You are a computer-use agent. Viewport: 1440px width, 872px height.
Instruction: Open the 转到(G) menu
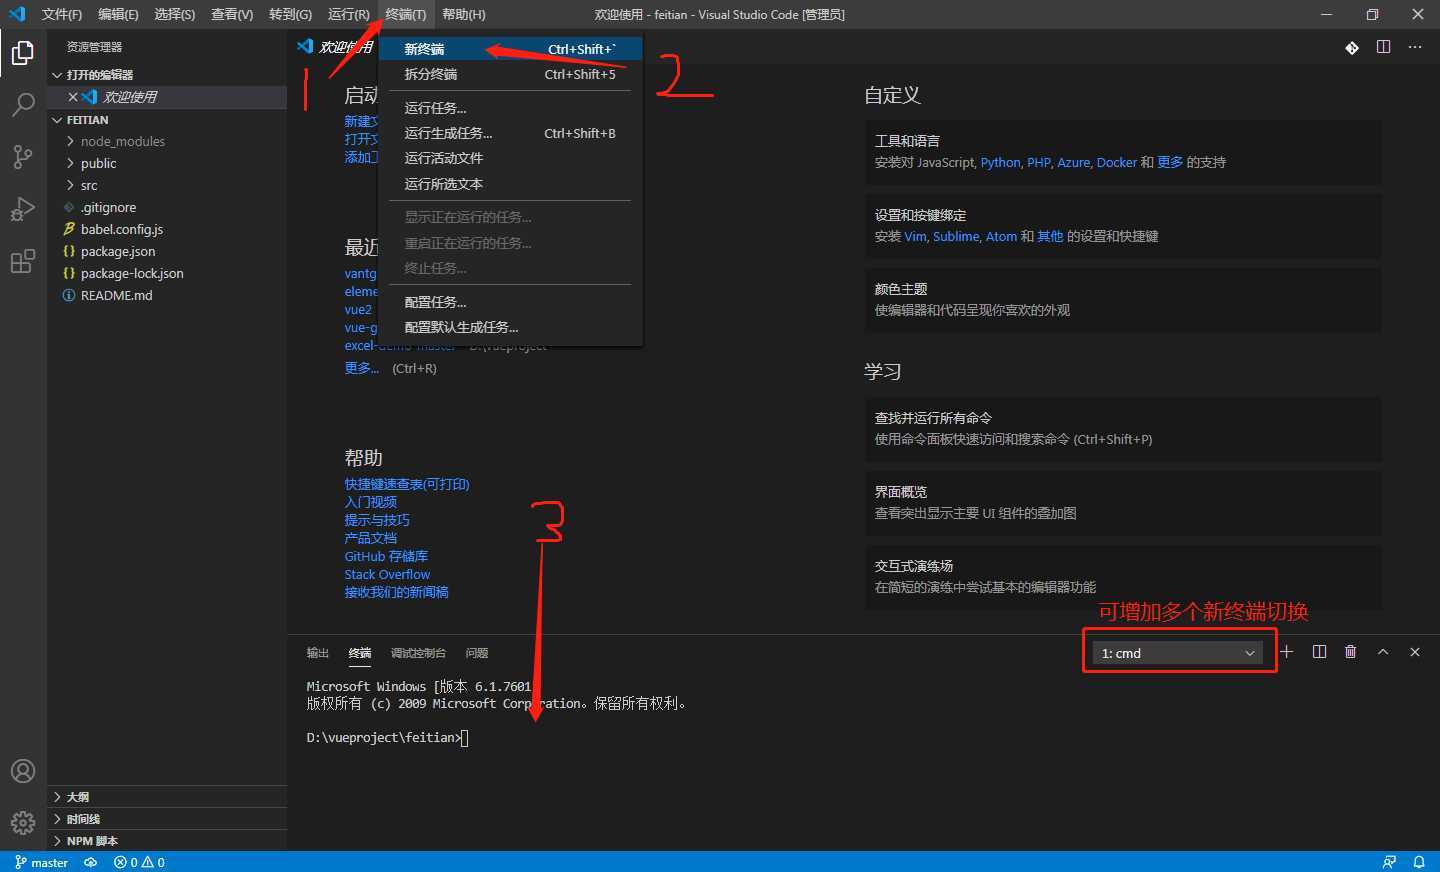(x=290, y=14)
